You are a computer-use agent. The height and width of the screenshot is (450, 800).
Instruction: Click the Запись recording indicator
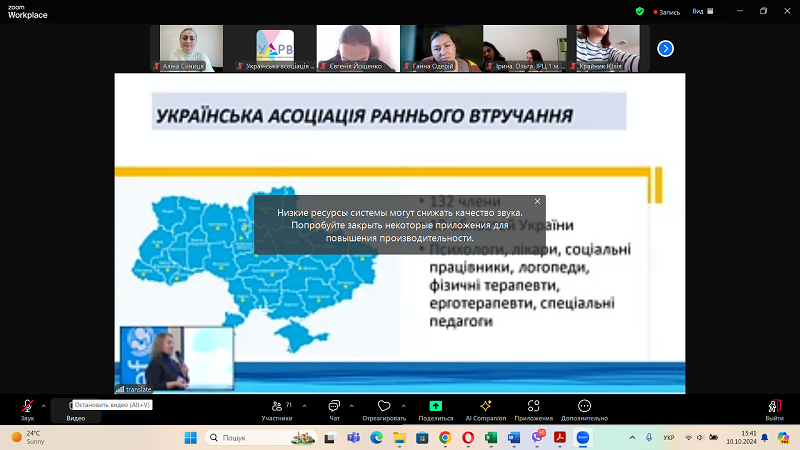[667, 12]
